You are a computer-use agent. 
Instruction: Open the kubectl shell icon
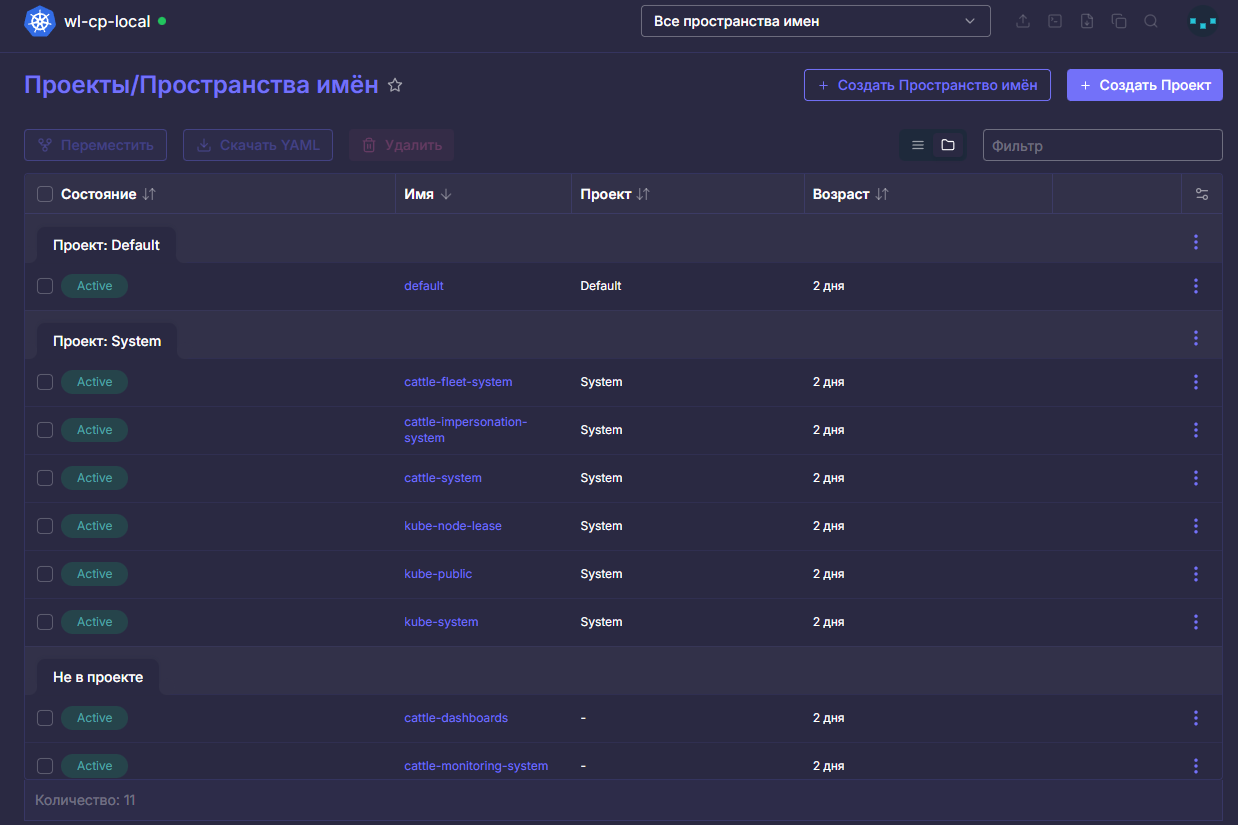point(1055,21)
